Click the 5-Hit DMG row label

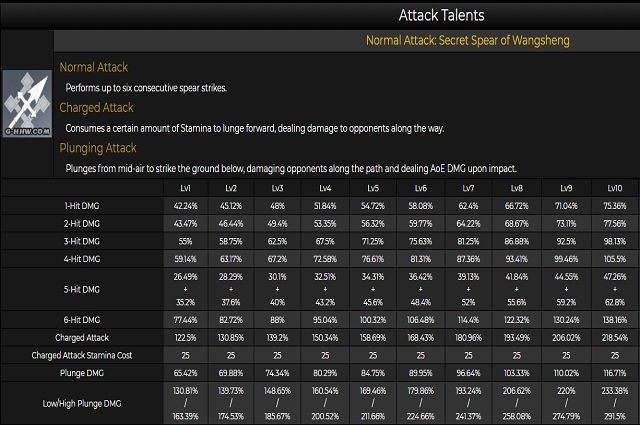[82, 289]
